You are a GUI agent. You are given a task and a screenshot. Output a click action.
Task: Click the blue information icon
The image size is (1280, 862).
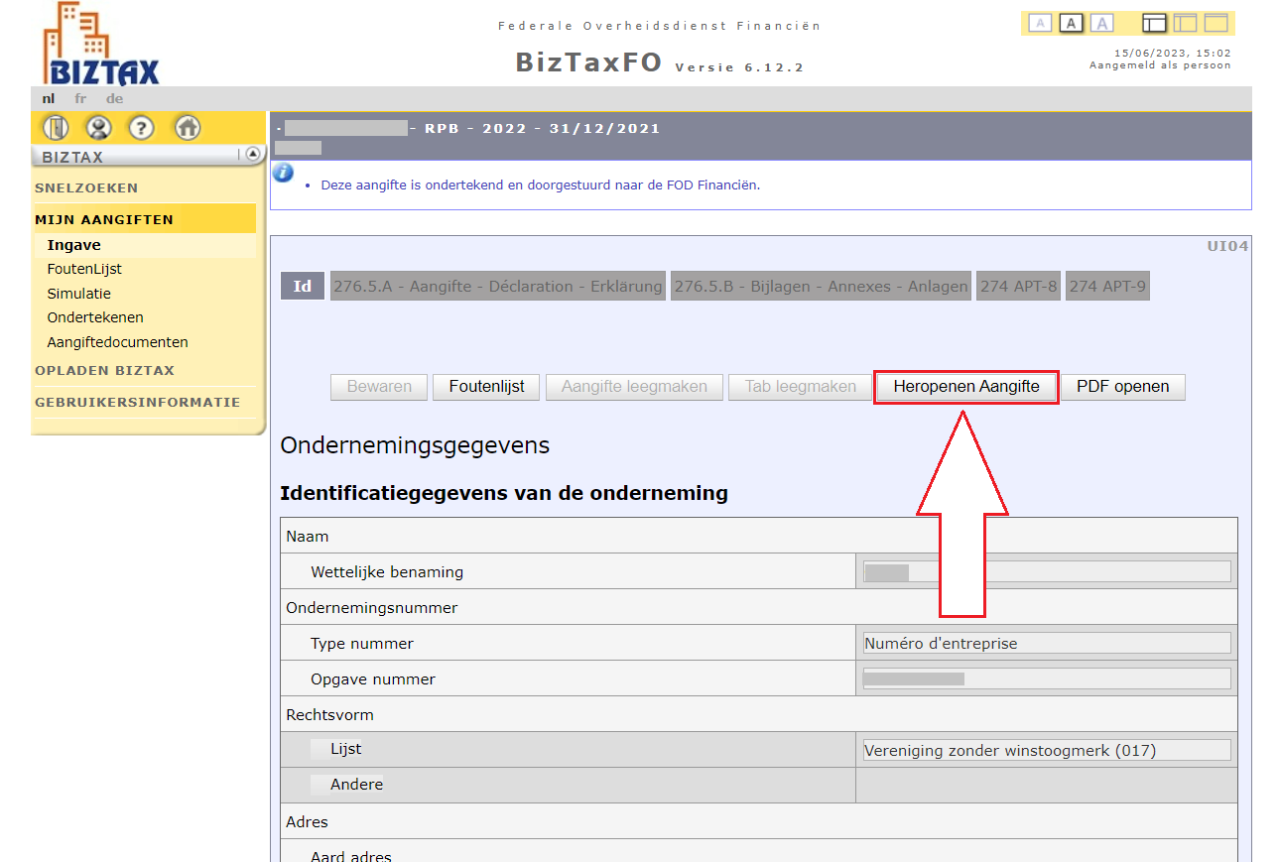point(283,172)
